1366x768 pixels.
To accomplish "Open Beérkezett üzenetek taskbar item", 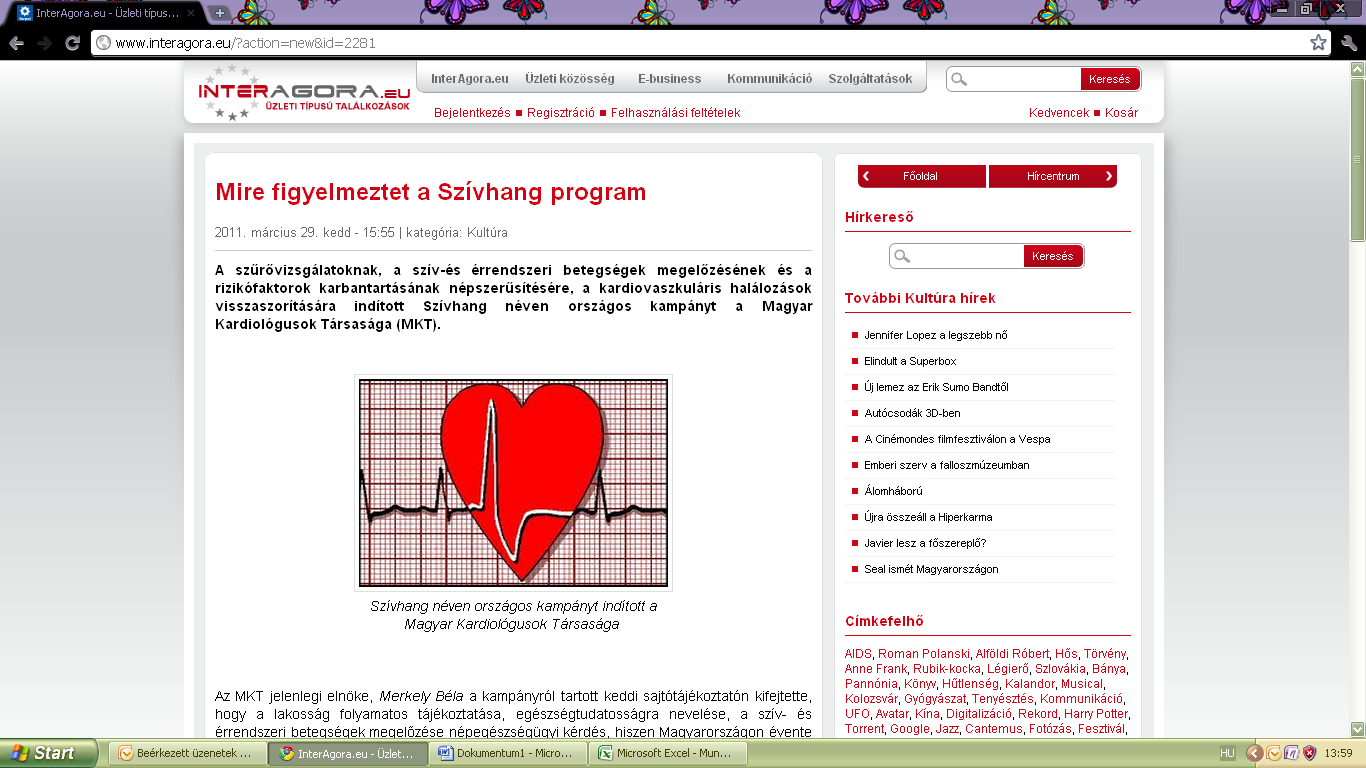I will pos(187,754).
